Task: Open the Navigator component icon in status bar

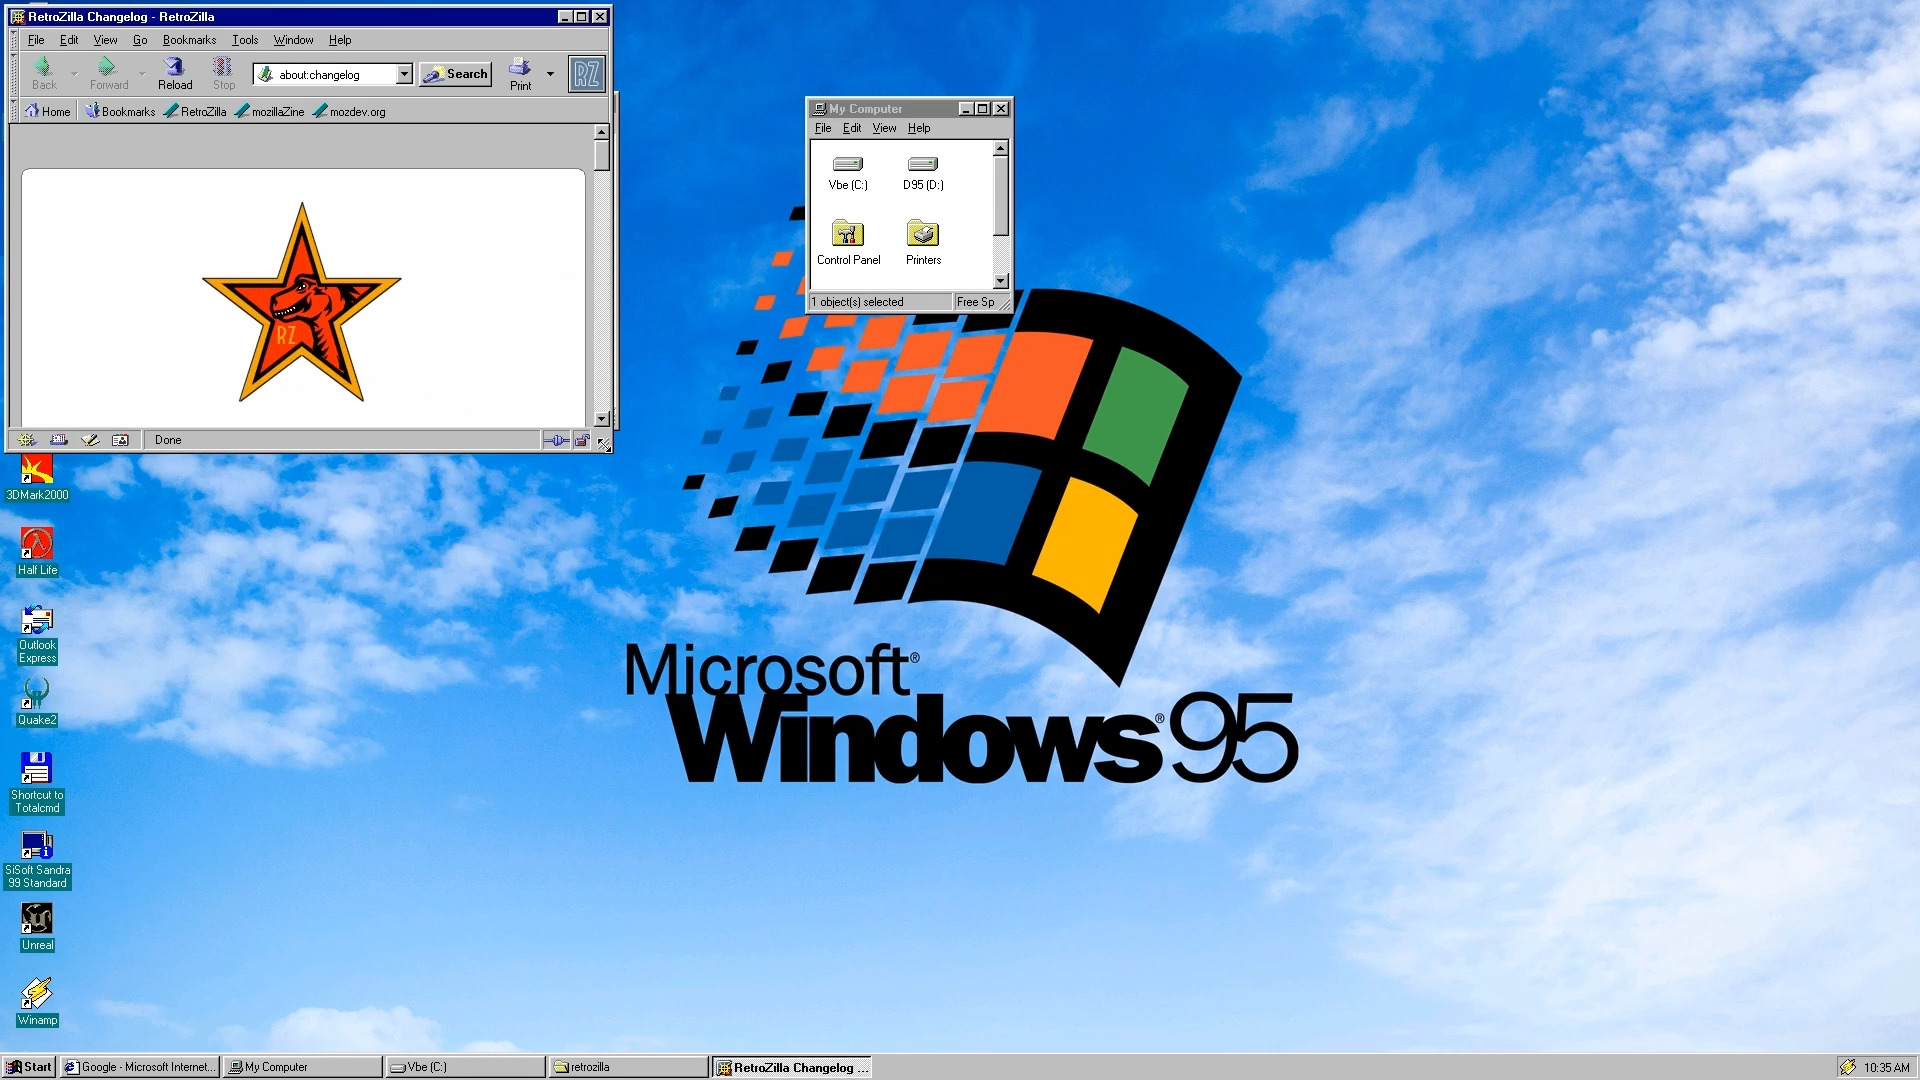Action: click(x=27, y=440)
